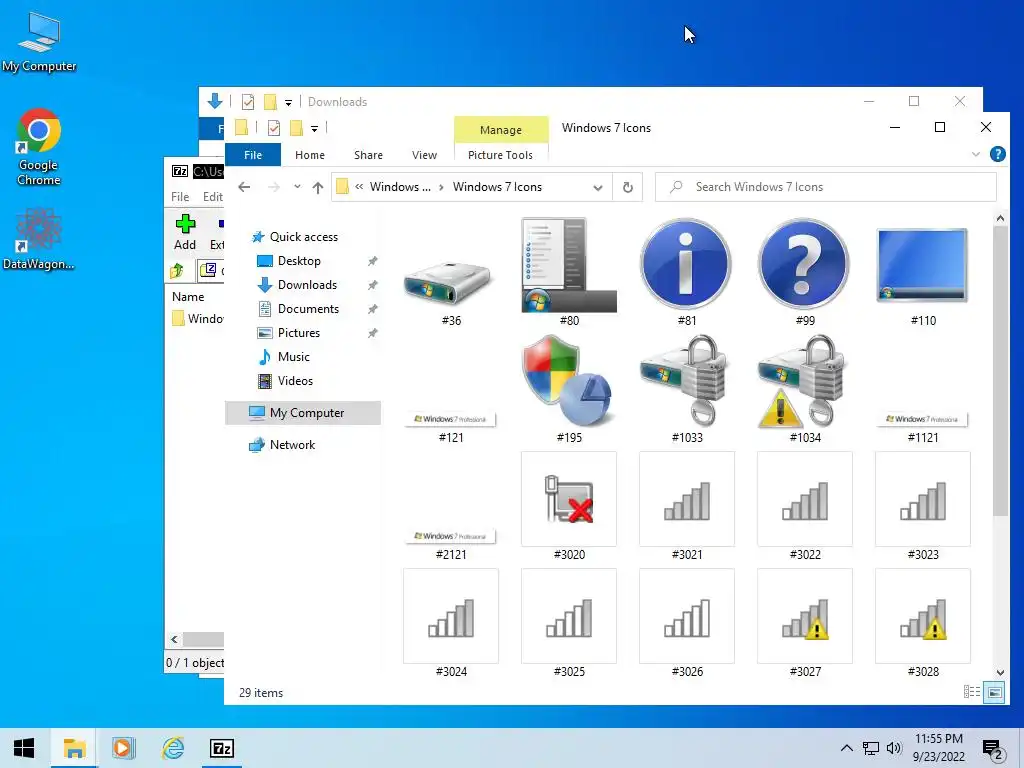Open the Home ribbon tab
This screenshot has width=1024, height=768.
click(310, 155)
